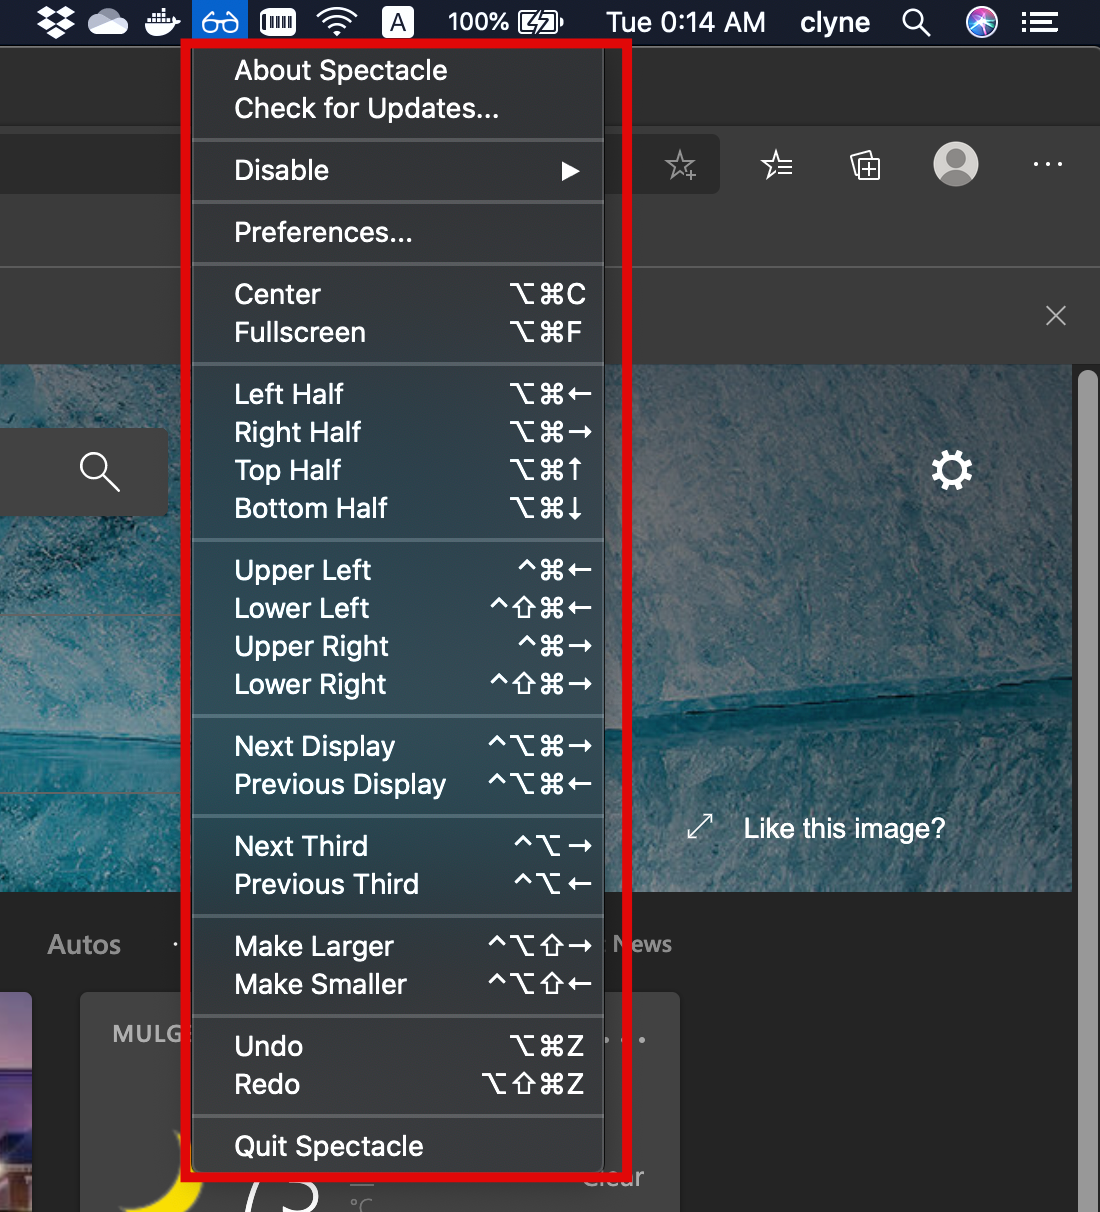Close the Edge notification bar with X

tap(1056, 316)
